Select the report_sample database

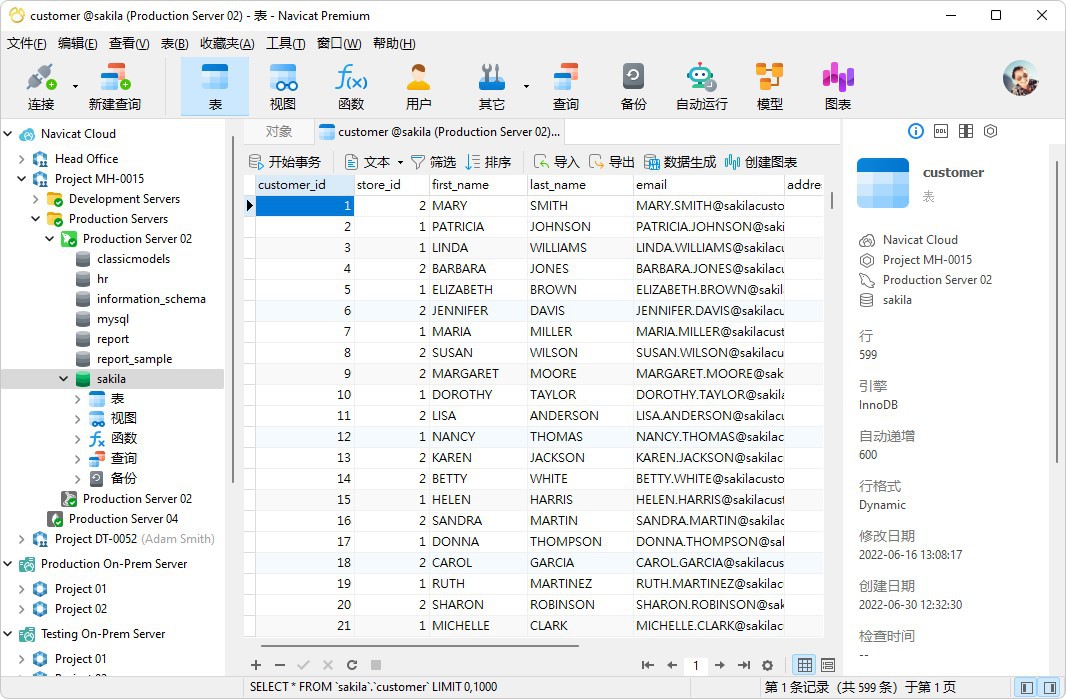(x=134, y=359)
